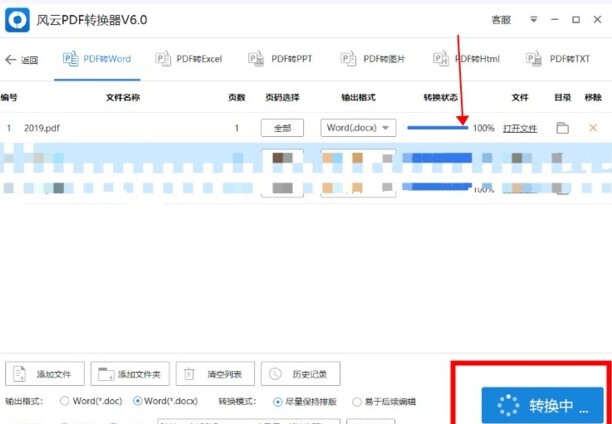Switch to the PDF转TXT tab
This screenshot has width=612, height=424.
pyautogui.click(x=558, y=59)
